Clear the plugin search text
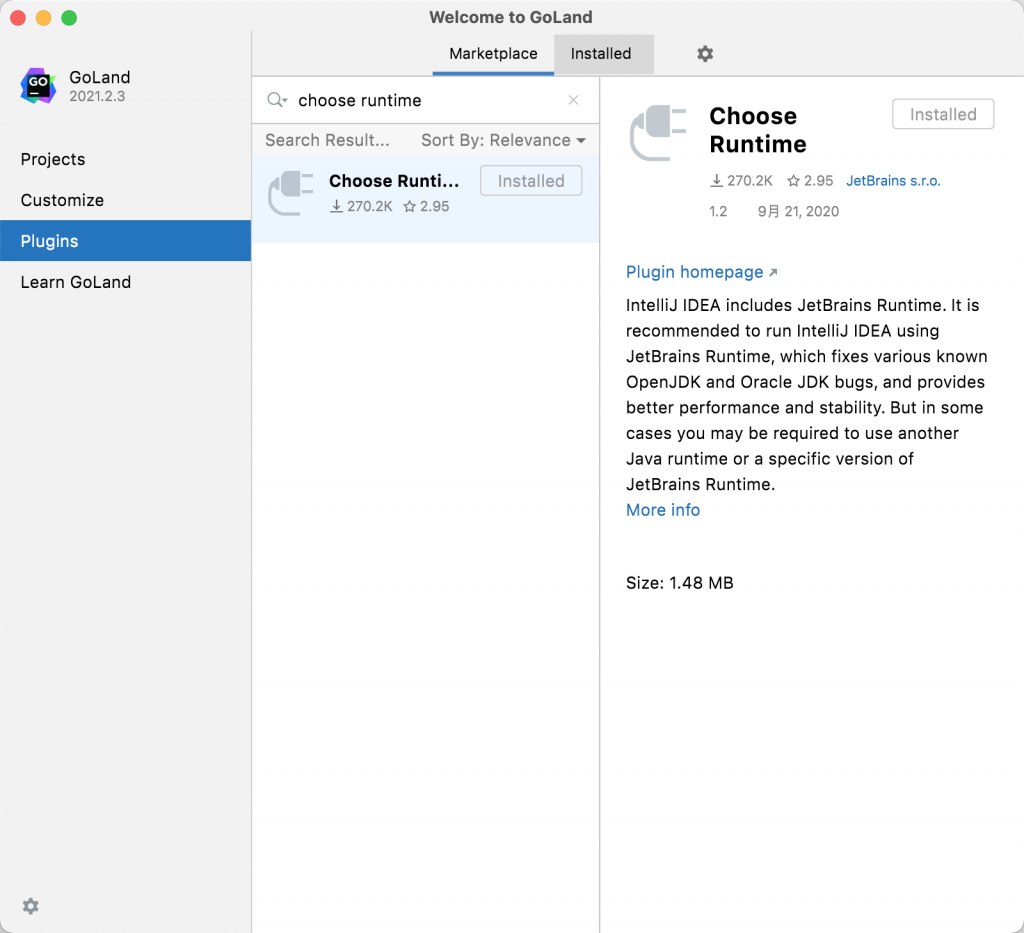This screenshot has height=933, width=1024. (x=573, y=100)
